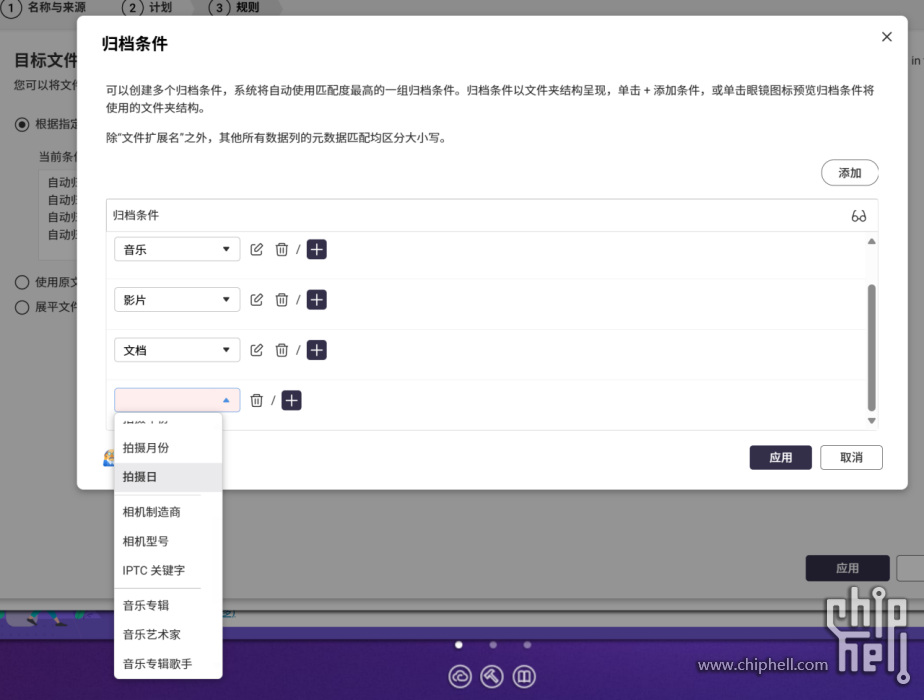Add sub-condition to 影片 row
The width and height of the screenshot is (924, 700).
coord(316,300)
